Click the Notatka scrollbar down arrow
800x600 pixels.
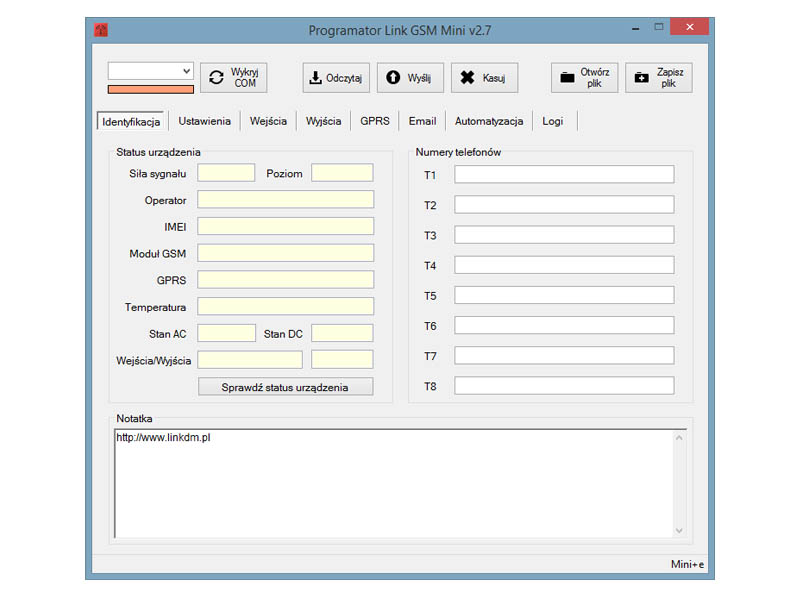pos(679,531)
